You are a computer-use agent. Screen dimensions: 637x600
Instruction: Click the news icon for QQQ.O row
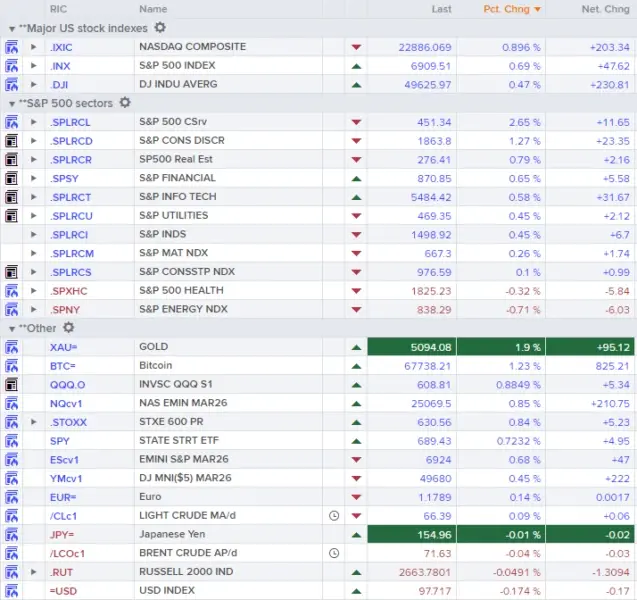click(x=11, y=385)
